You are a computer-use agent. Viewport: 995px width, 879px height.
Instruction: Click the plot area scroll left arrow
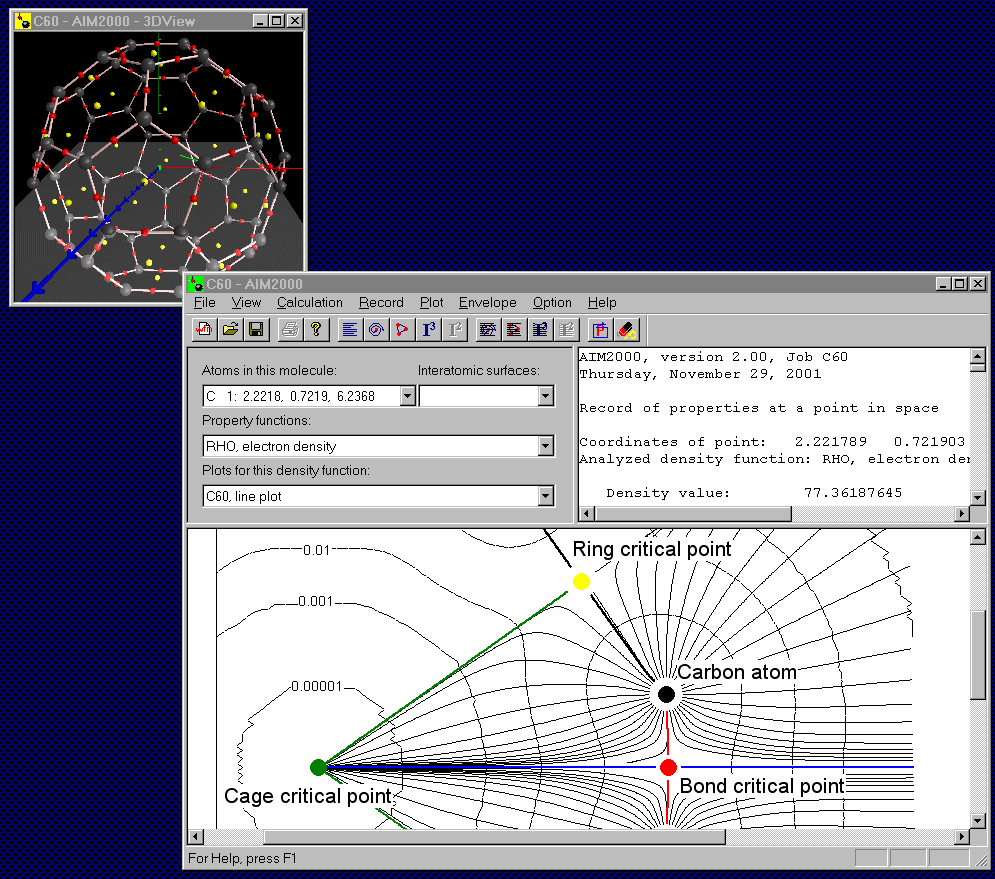pyautogui.click(x=195, y=836)
